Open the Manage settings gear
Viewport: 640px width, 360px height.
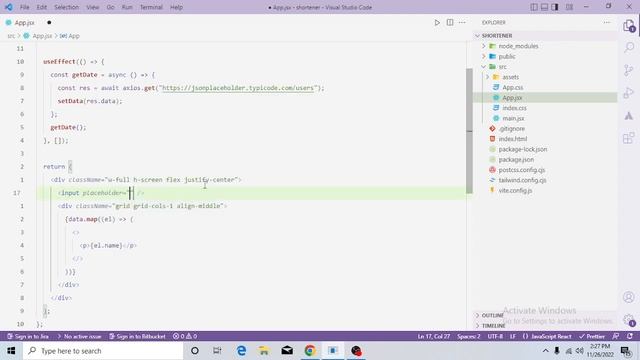pyautogui.click(x=629, y=319)
